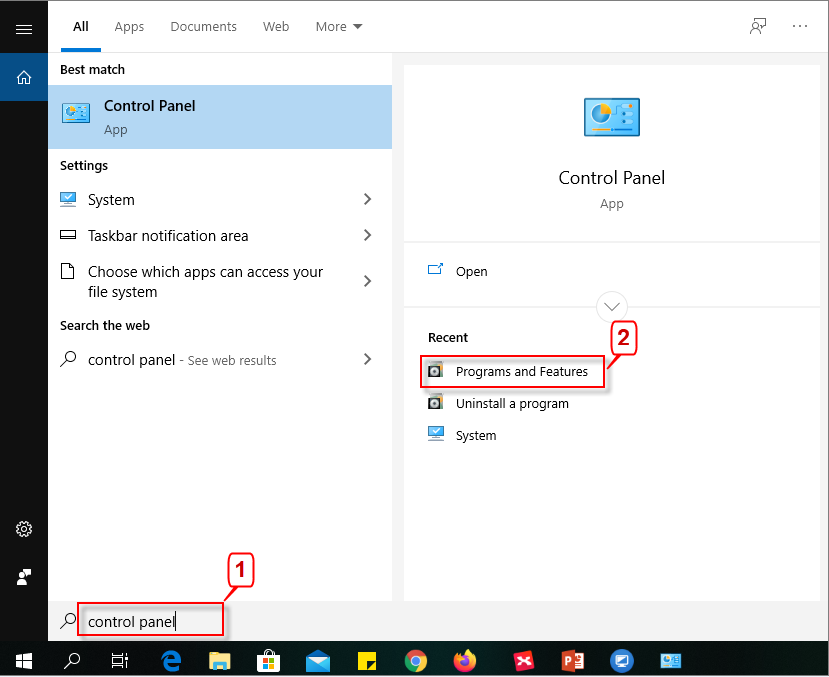
Task: Open the three-dot options menu
Action: [x=799, y=26]
